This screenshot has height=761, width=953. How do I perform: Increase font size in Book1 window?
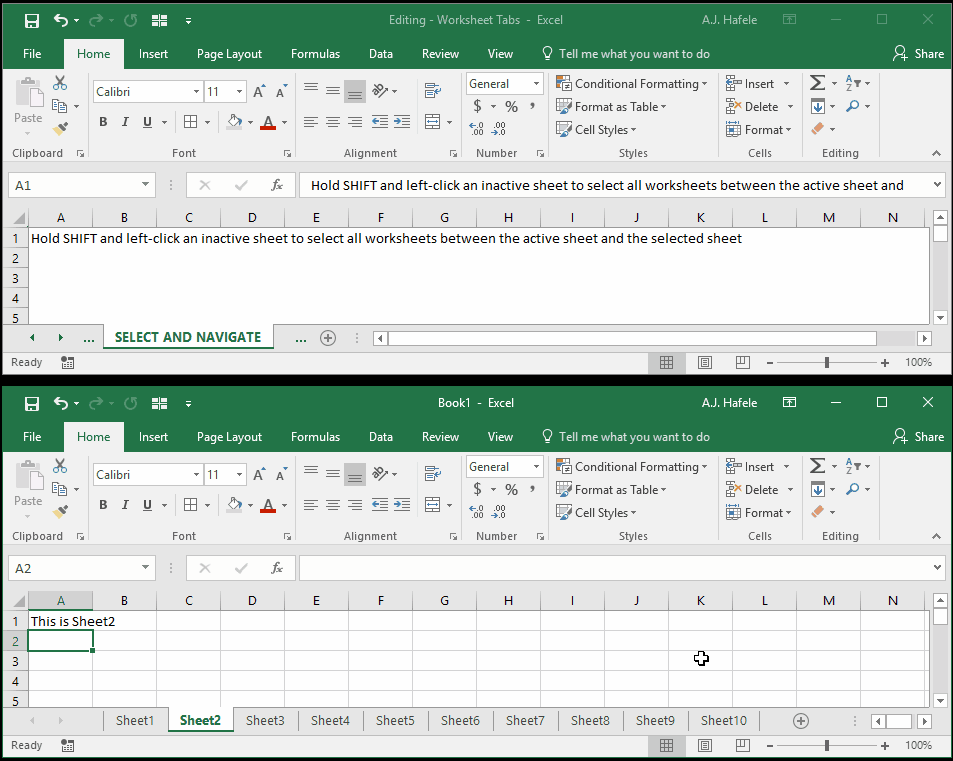(x=259, y=475)
